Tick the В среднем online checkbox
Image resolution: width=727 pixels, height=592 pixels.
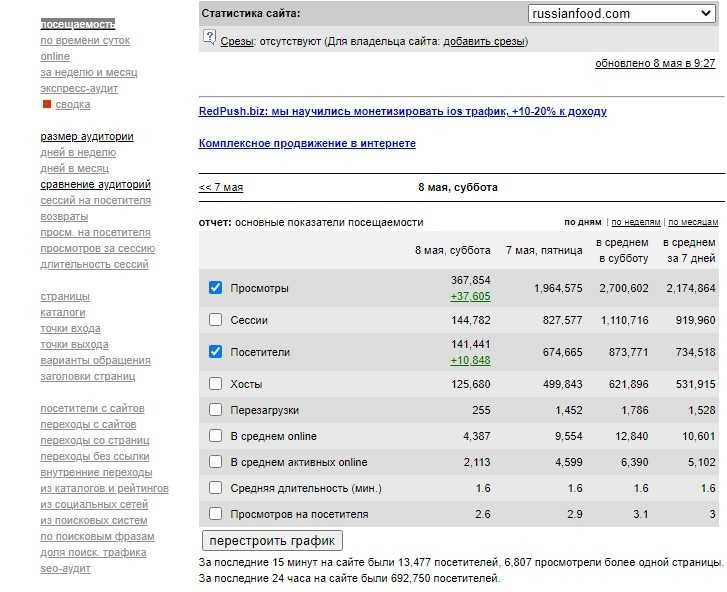tap(215, 436)
